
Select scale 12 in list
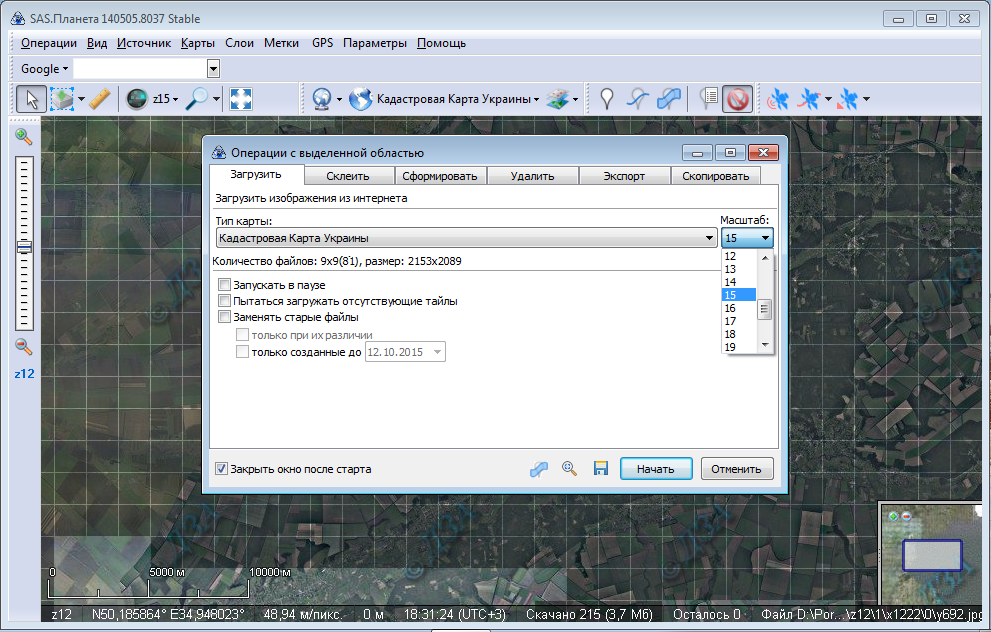point(738,256)
